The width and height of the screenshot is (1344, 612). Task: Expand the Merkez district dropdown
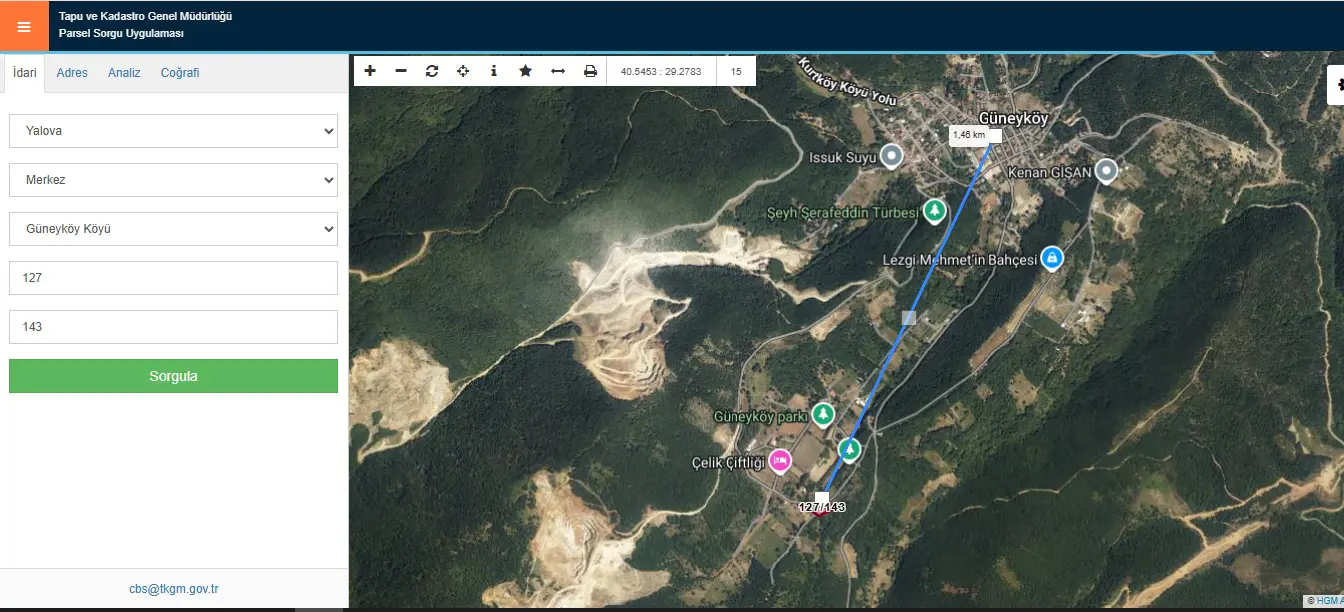click(x=173, y=180)
